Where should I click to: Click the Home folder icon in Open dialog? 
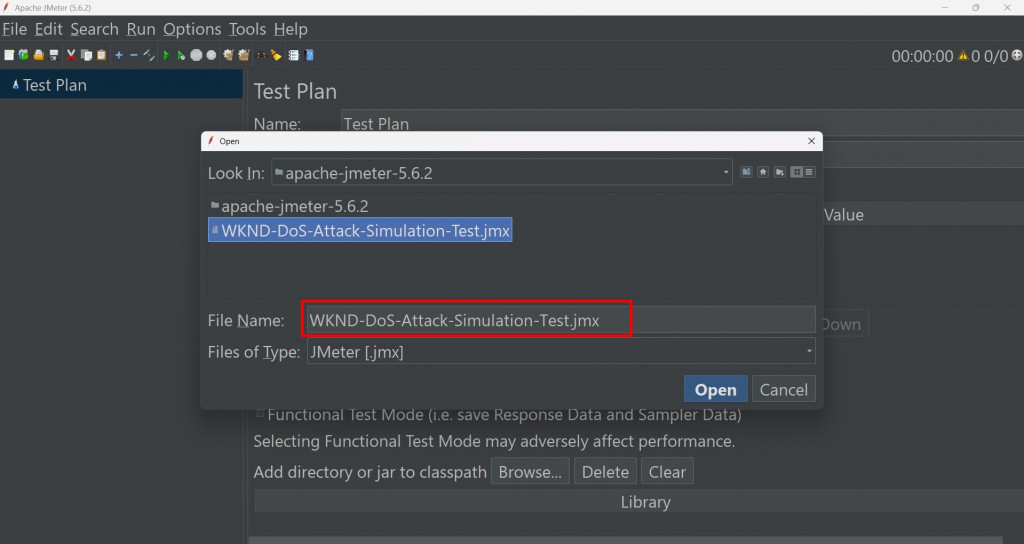763,172
